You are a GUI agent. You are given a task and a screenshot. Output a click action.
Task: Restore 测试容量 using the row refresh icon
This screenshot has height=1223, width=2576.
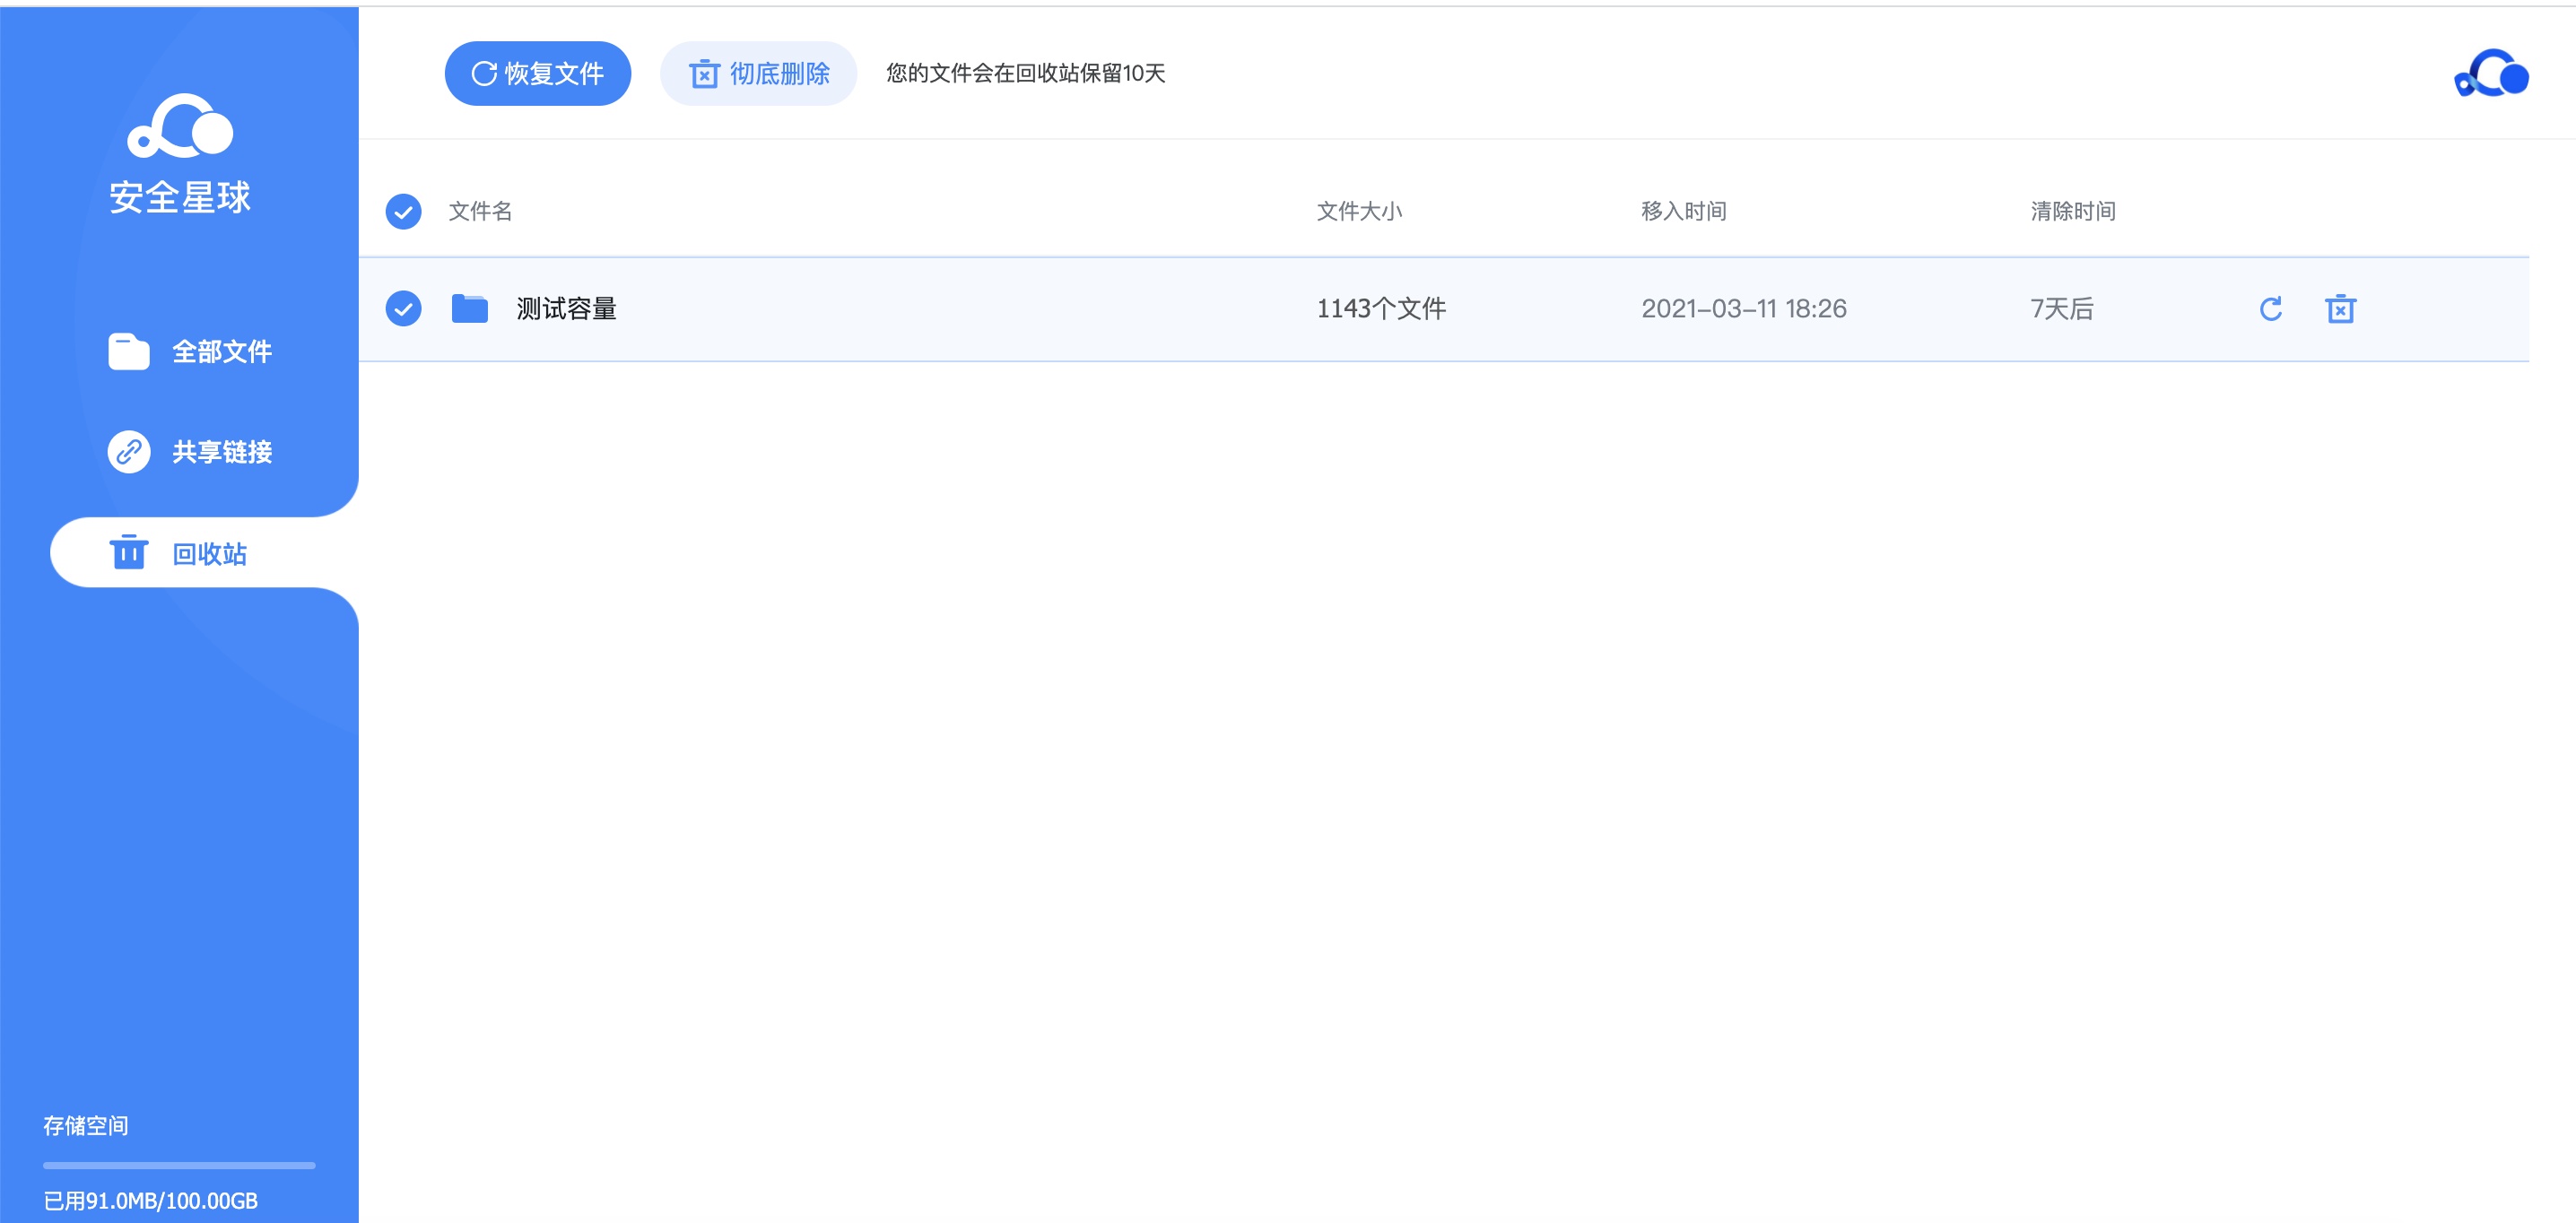[x=2271, y=309]
